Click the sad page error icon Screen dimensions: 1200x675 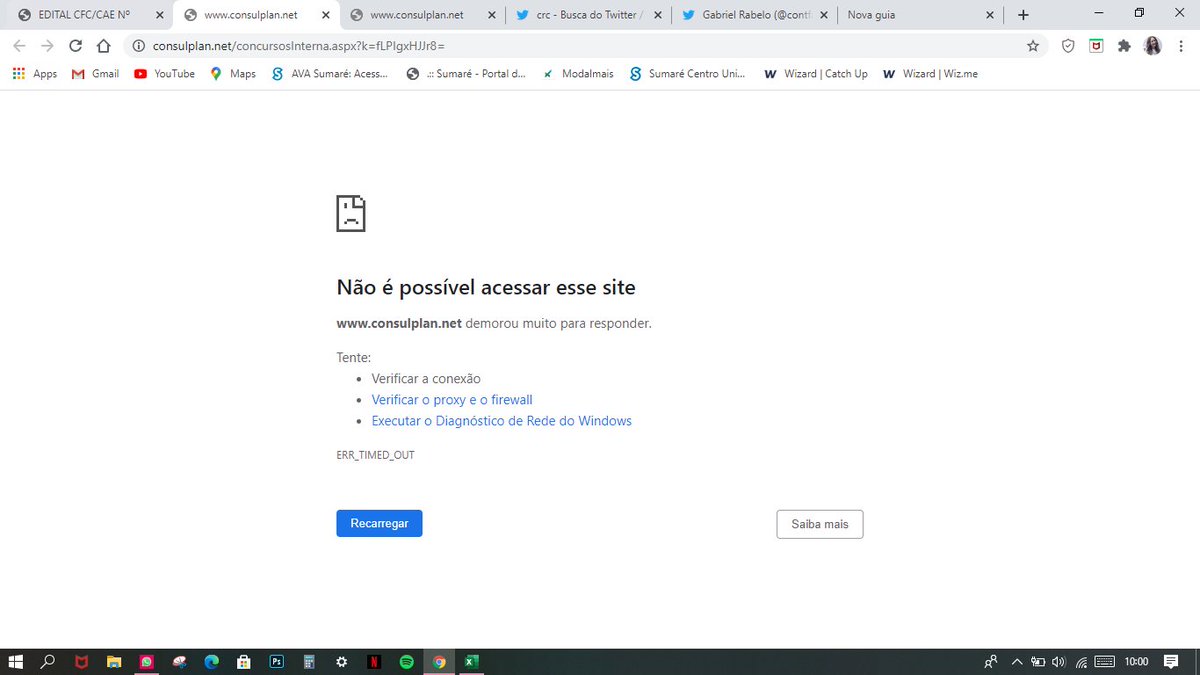point(351,214)
